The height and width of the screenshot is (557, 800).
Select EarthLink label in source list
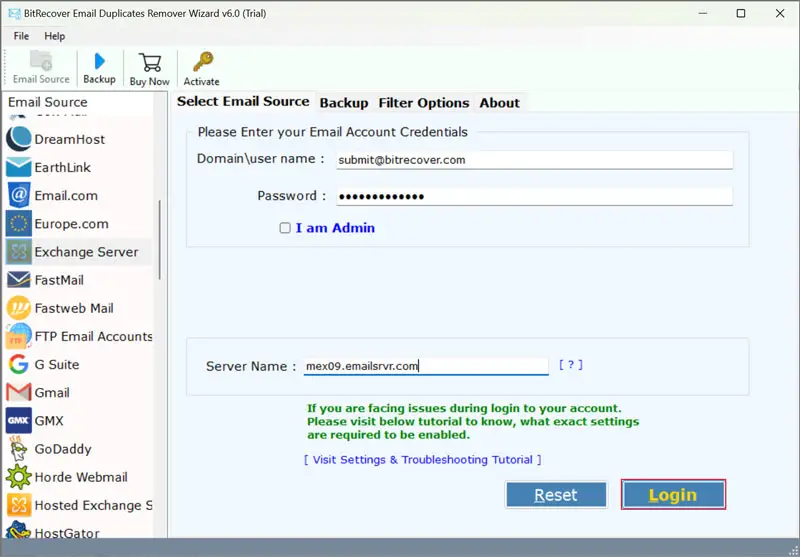63,167
